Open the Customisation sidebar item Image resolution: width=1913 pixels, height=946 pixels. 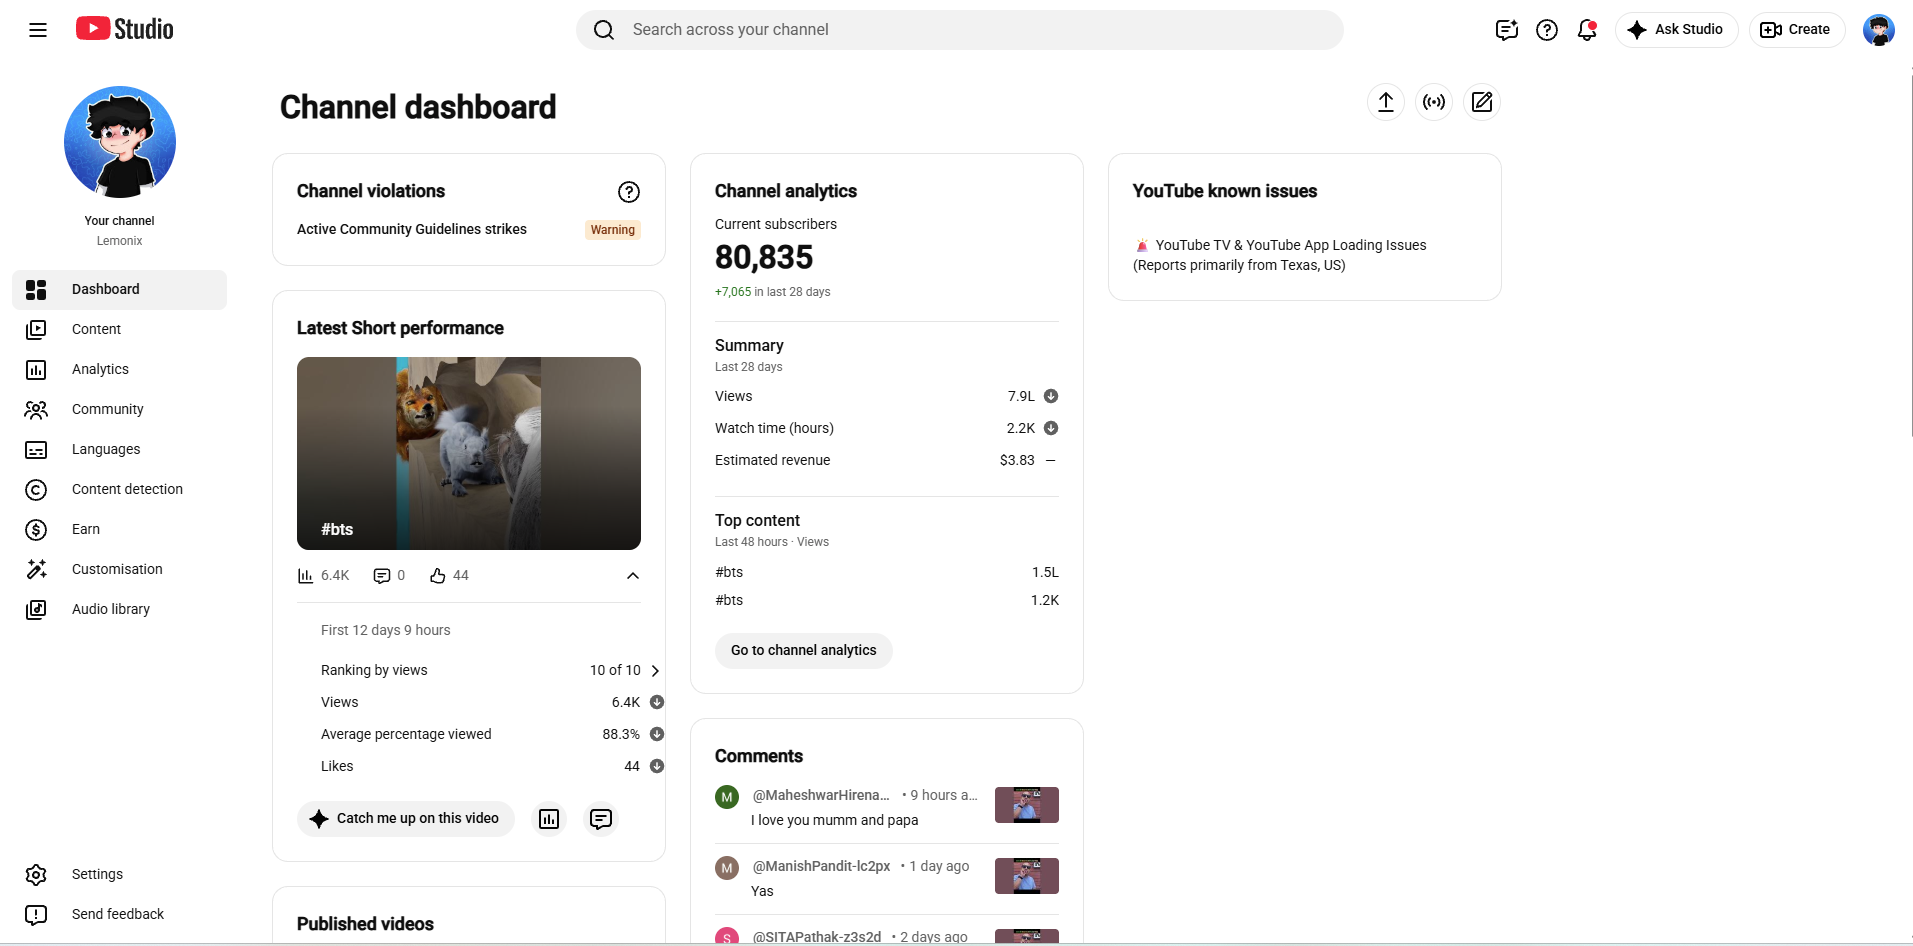pos(120,569)
